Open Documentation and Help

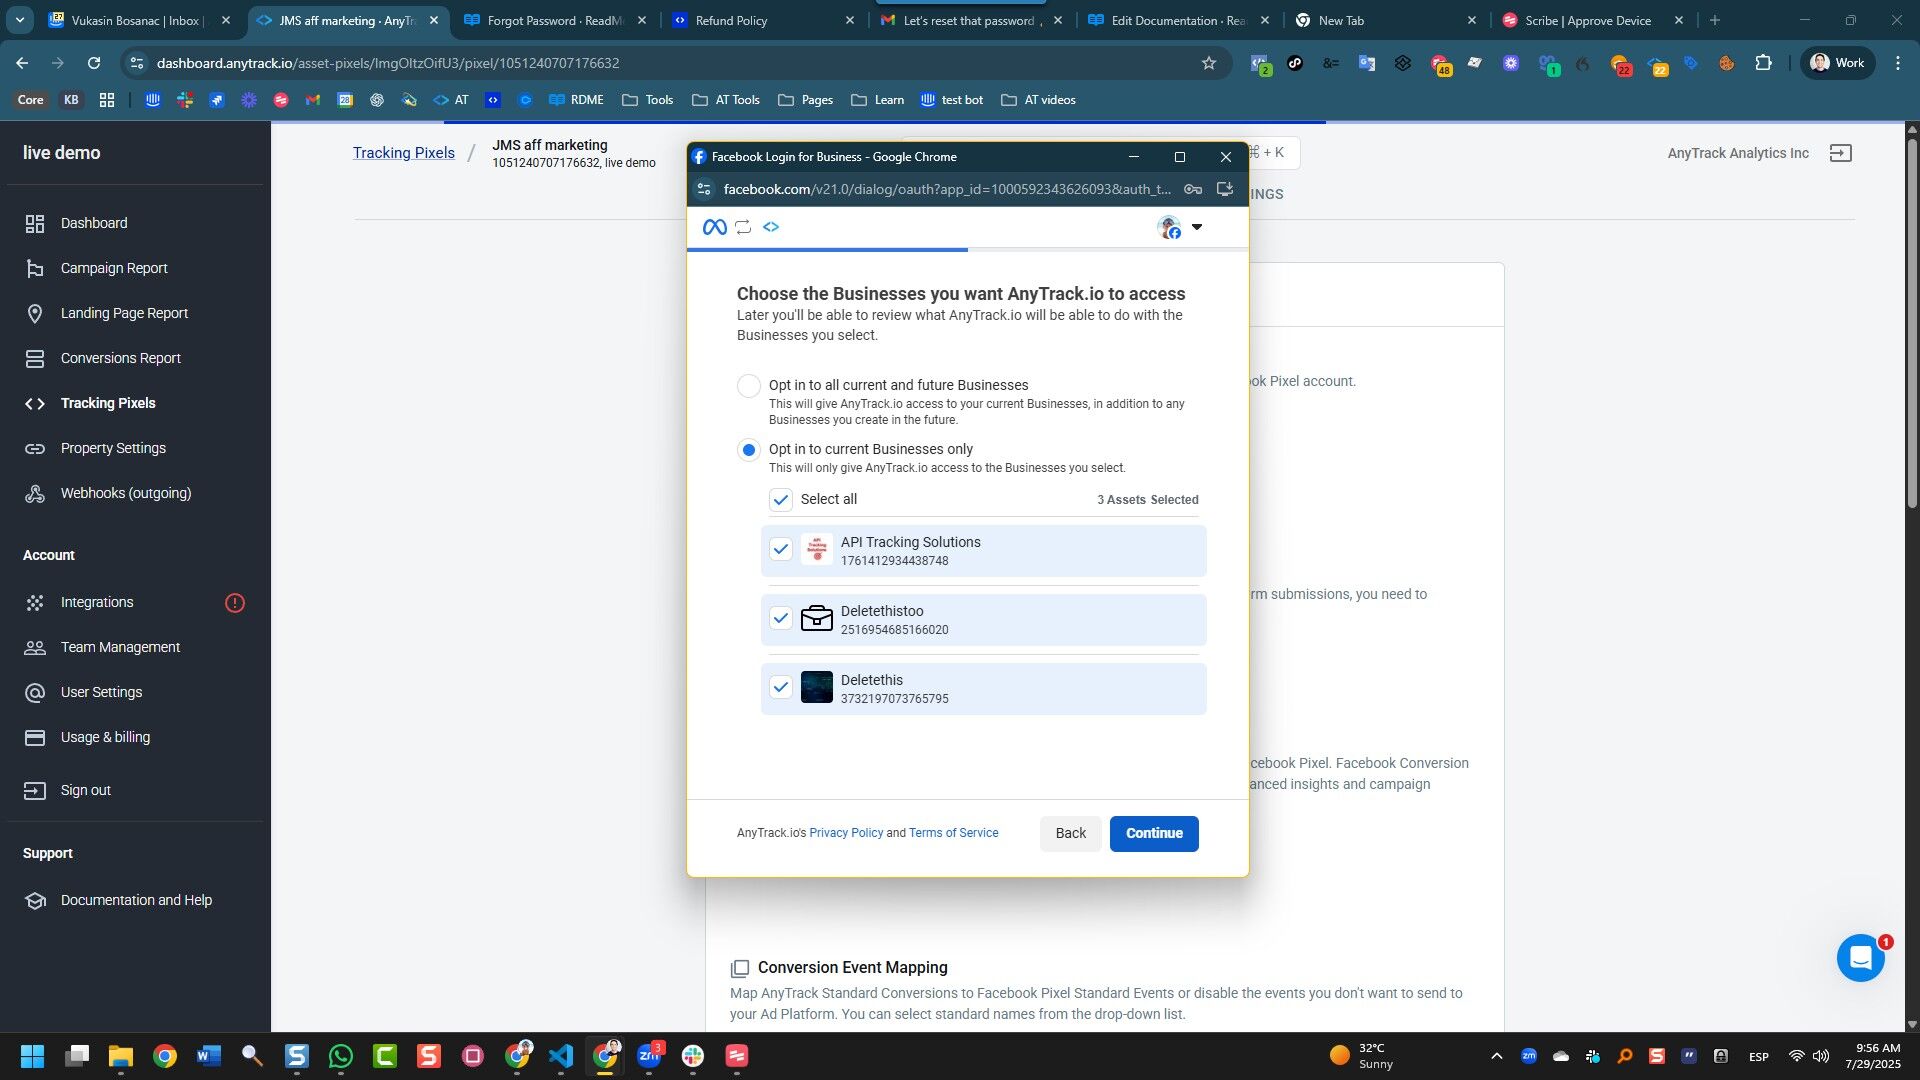point(135,900)
